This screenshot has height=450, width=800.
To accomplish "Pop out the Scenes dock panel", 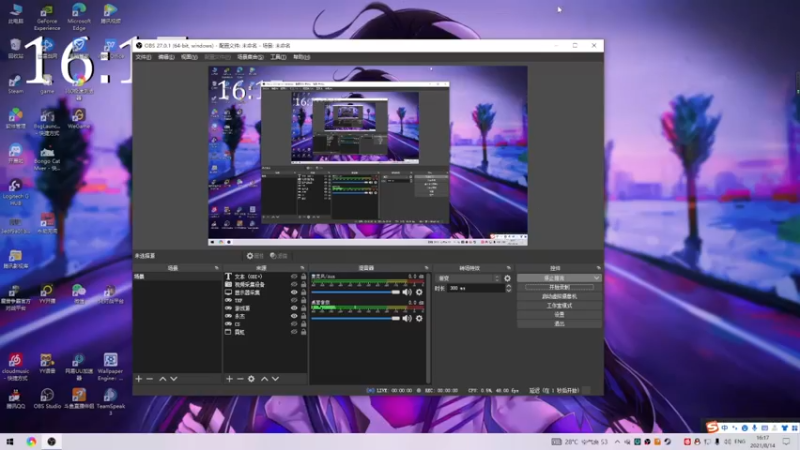I will [216, 268].
